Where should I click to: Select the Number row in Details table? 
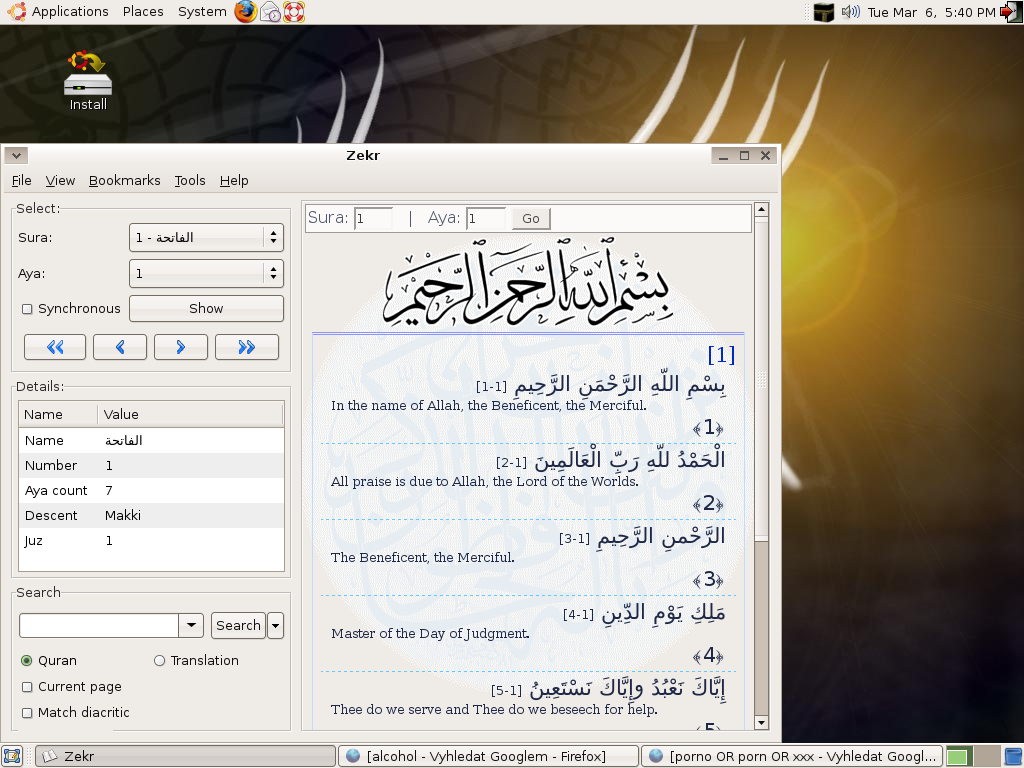pyautogui.click(x=152, y=466)
